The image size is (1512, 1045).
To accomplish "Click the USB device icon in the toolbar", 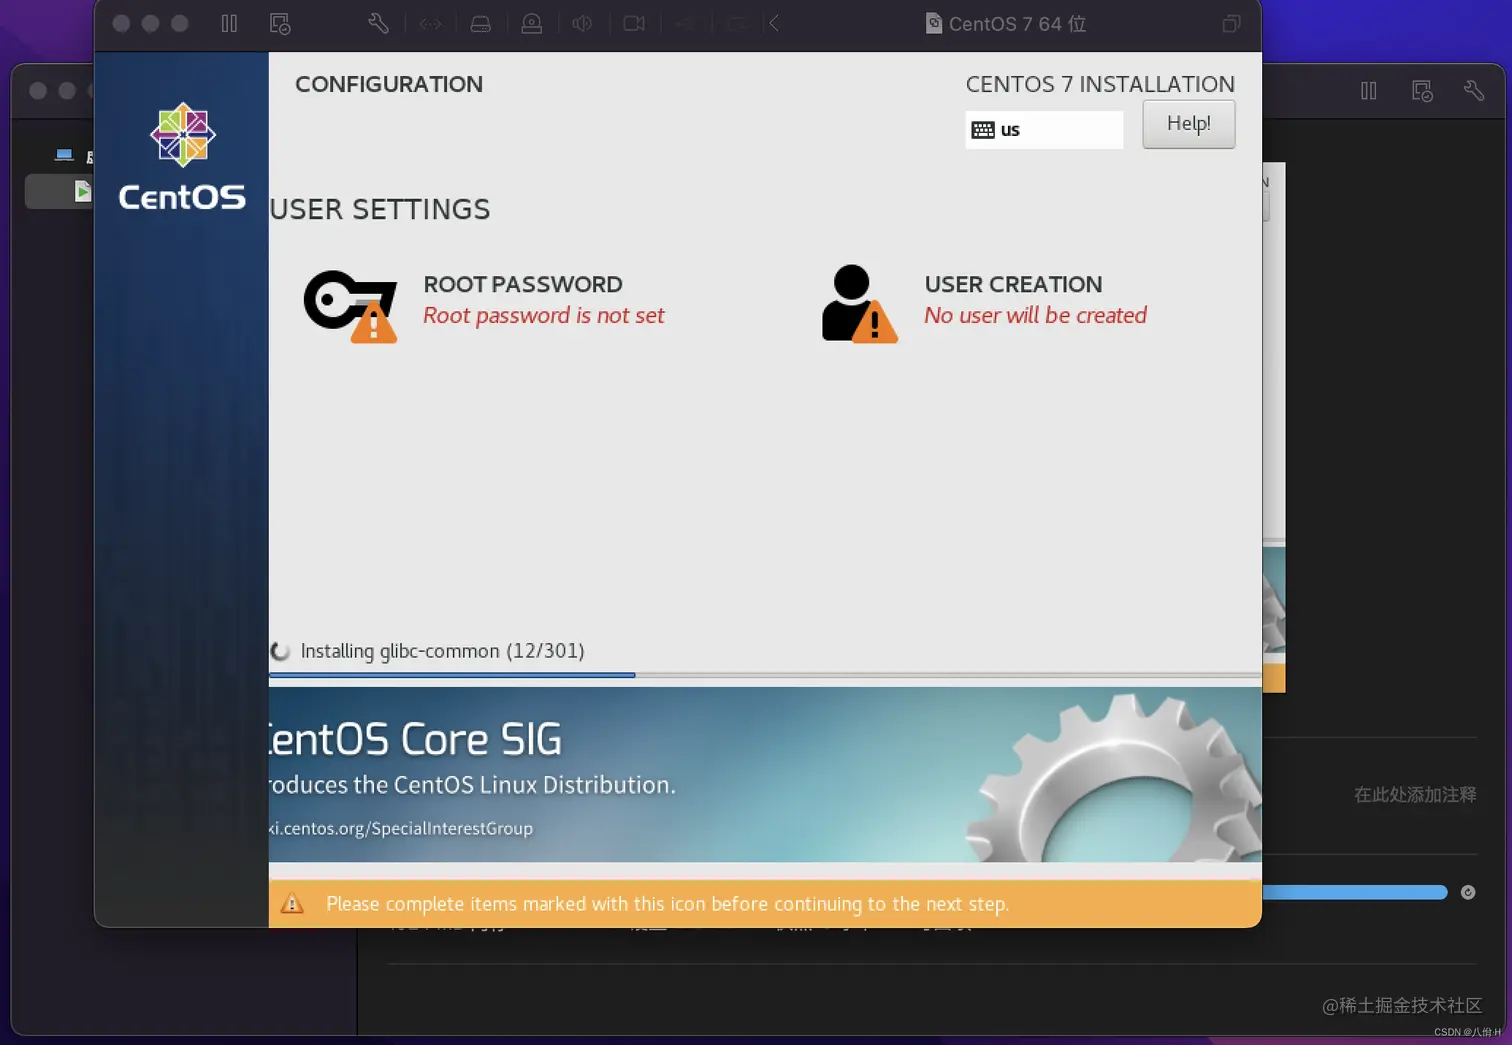I will click(686, 23).
